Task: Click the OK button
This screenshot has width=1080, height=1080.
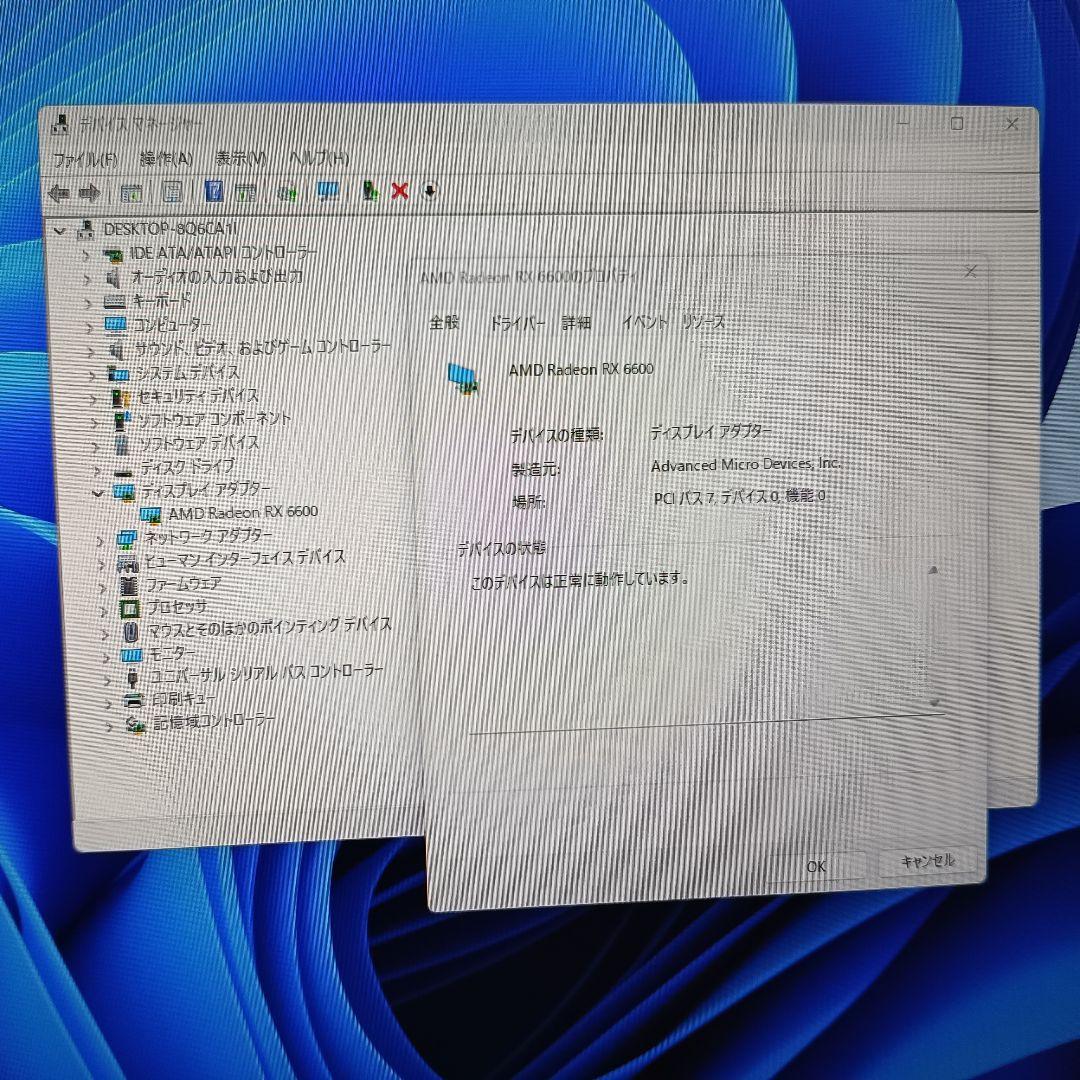Action: point(819,866)
